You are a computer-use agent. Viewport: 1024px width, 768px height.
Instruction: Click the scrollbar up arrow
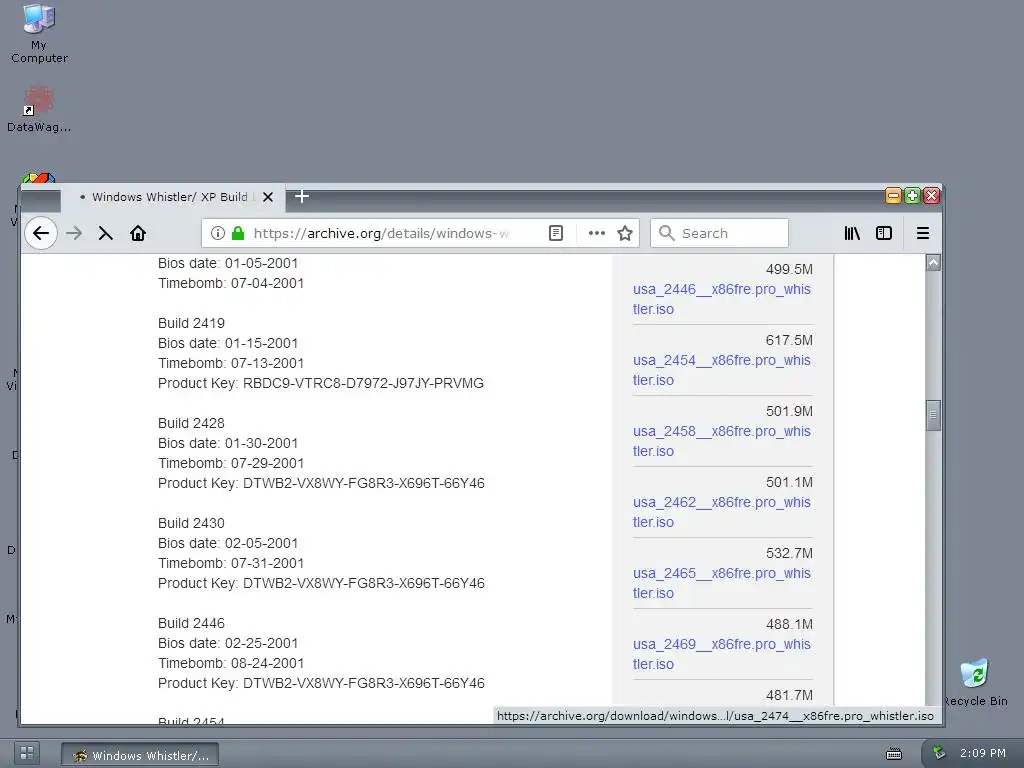(934, 263)
